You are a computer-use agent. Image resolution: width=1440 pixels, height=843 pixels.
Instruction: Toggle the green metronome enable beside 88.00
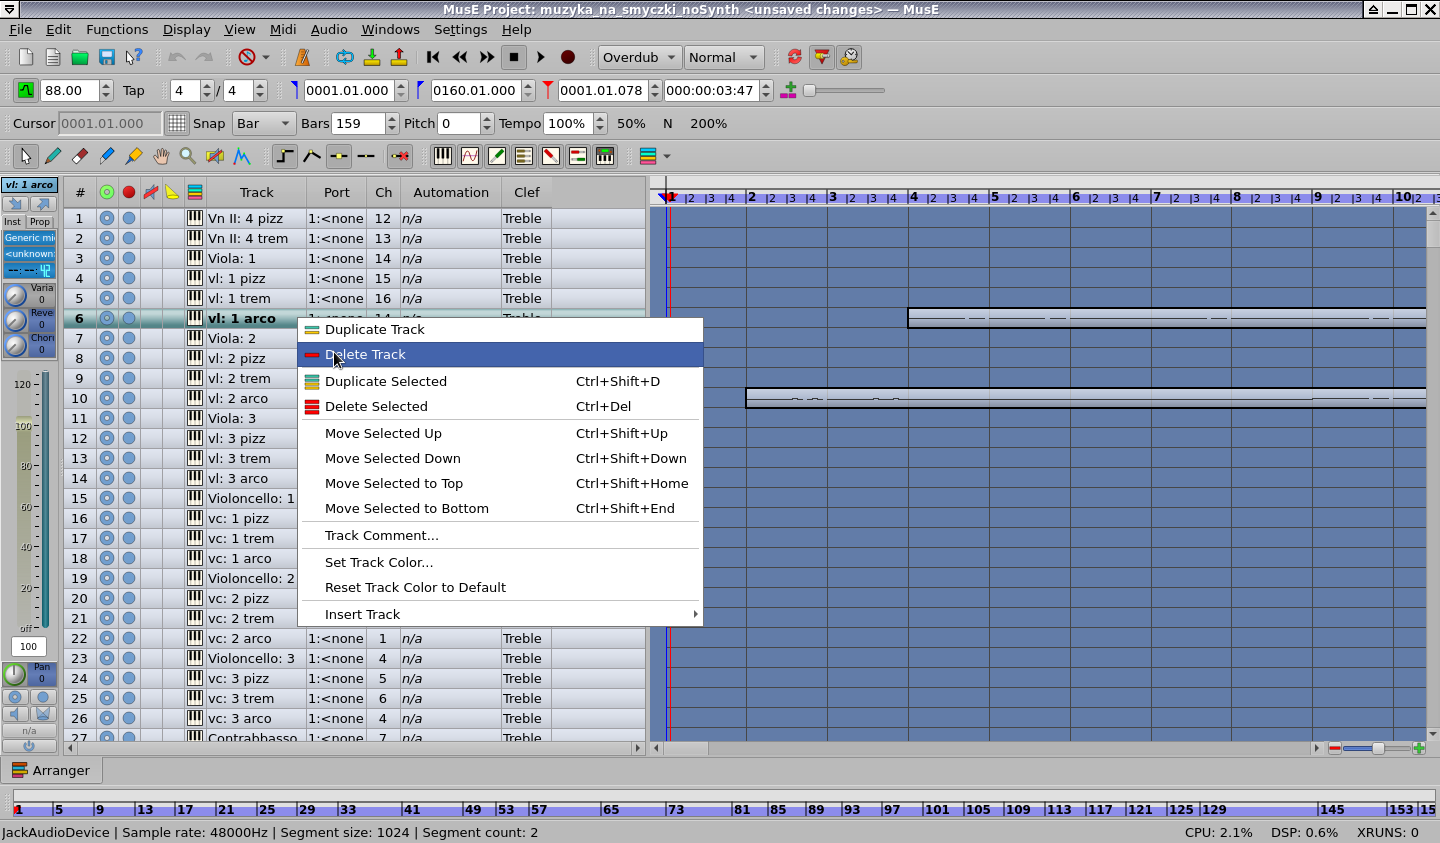(x=24, y=90)
